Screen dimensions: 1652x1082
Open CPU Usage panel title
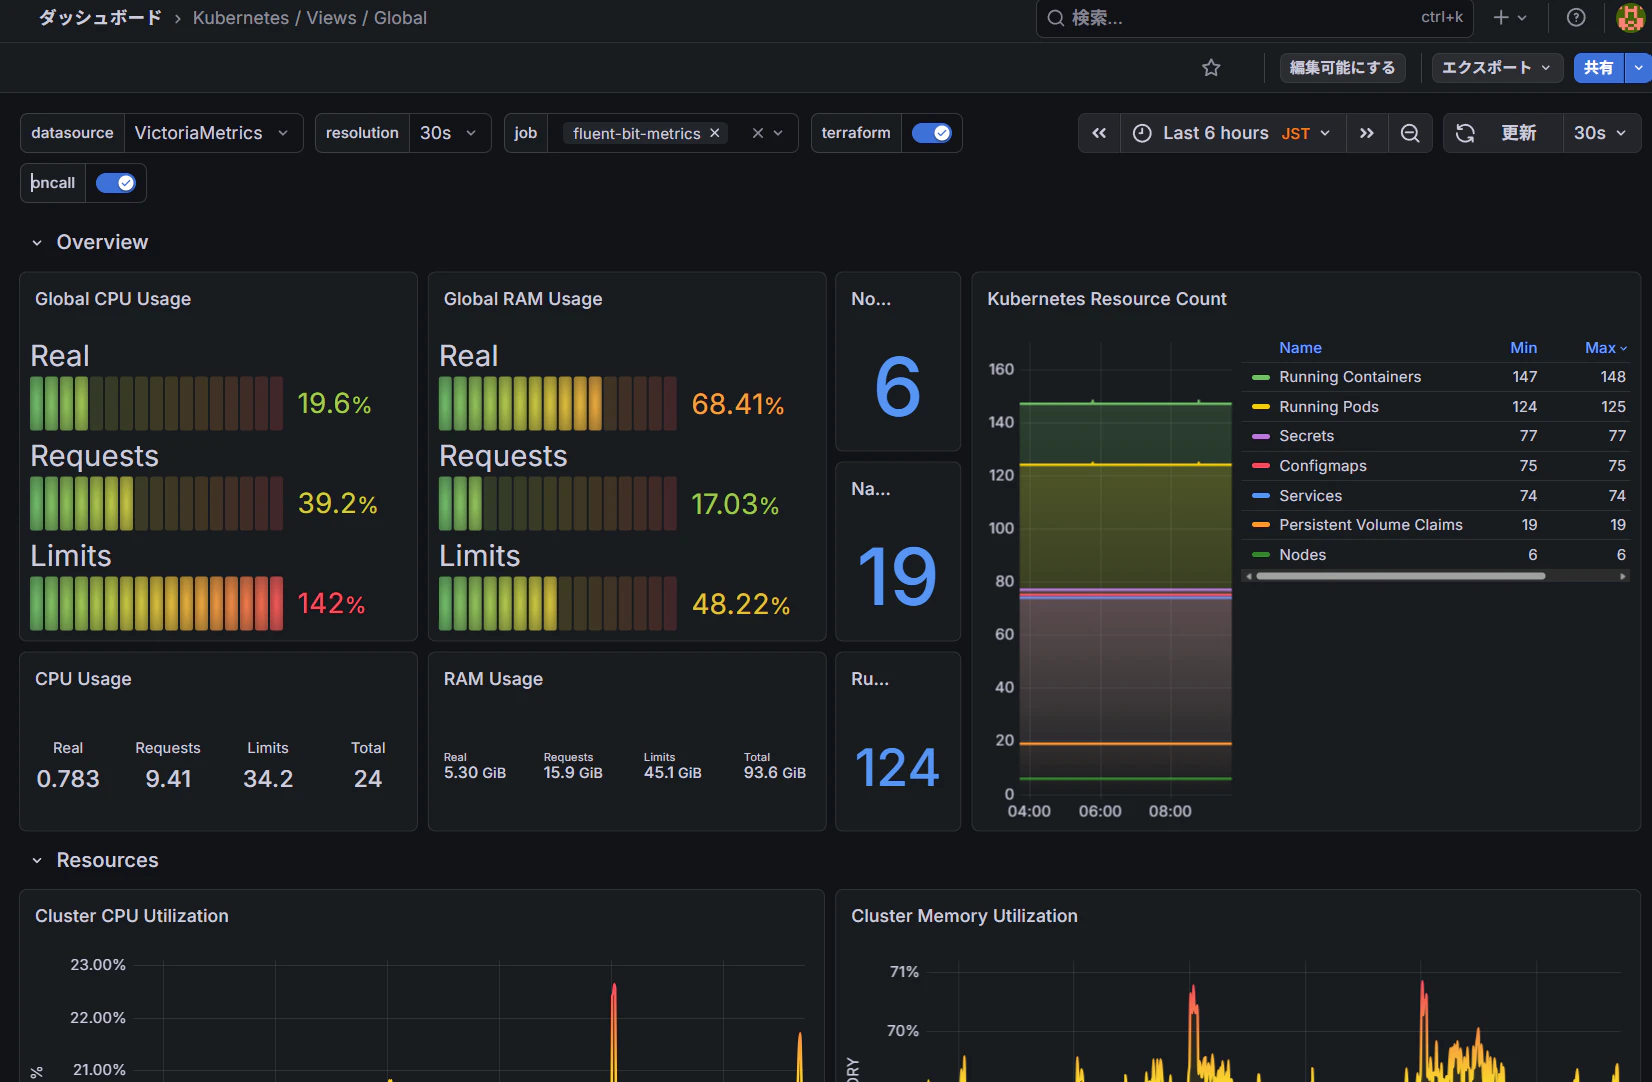pyautogui.click(x=83, y=679)
